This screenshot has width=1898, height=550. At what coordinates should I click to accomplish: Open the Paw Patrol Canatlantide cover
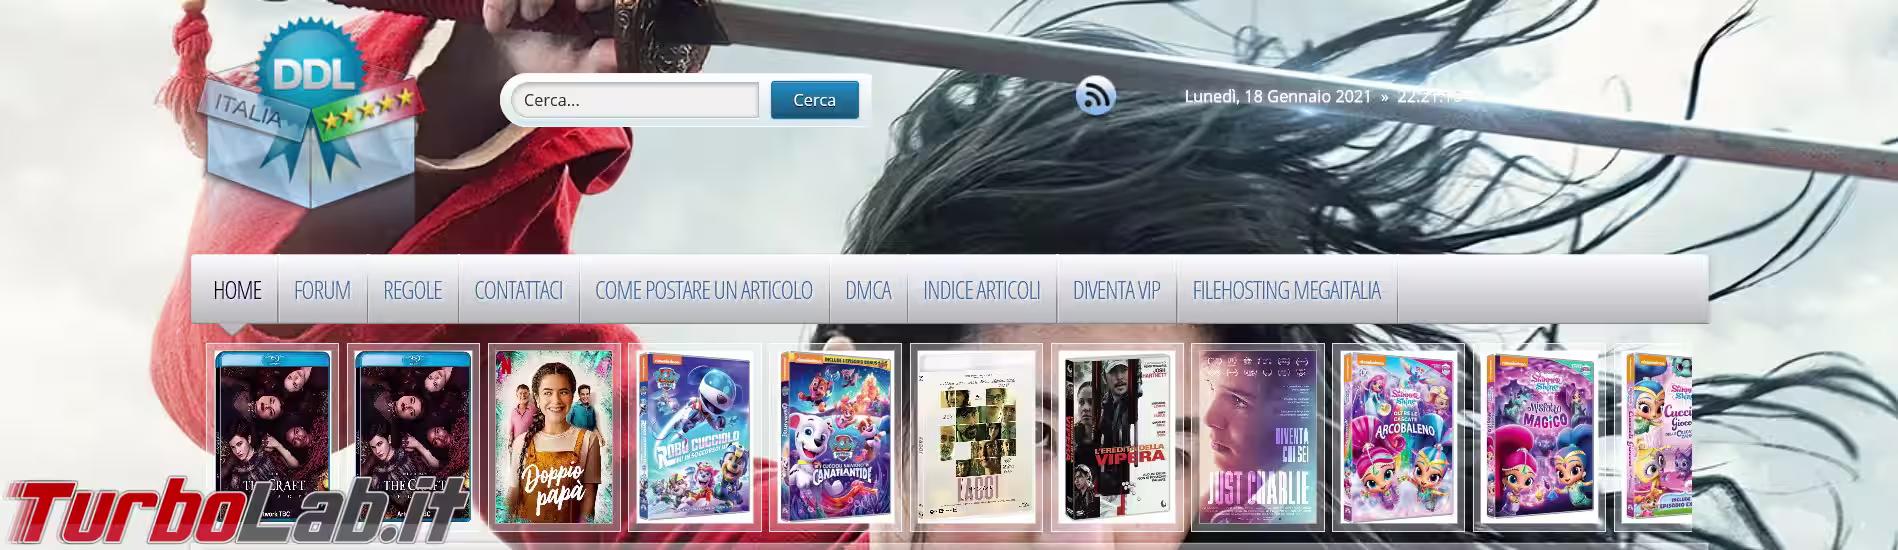pyautogui.click(x=835, y=436)
